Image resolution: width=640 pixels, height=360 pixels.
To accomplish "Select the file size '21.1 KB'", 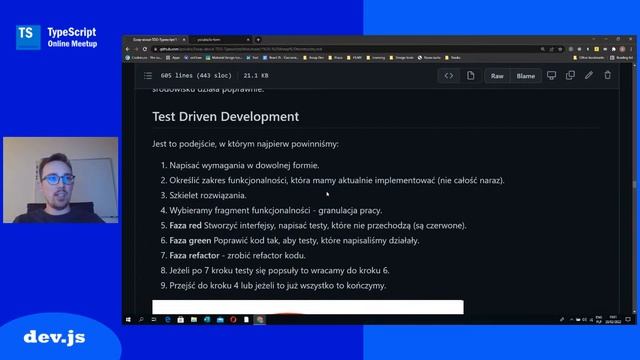I will (x=256, y=76).
